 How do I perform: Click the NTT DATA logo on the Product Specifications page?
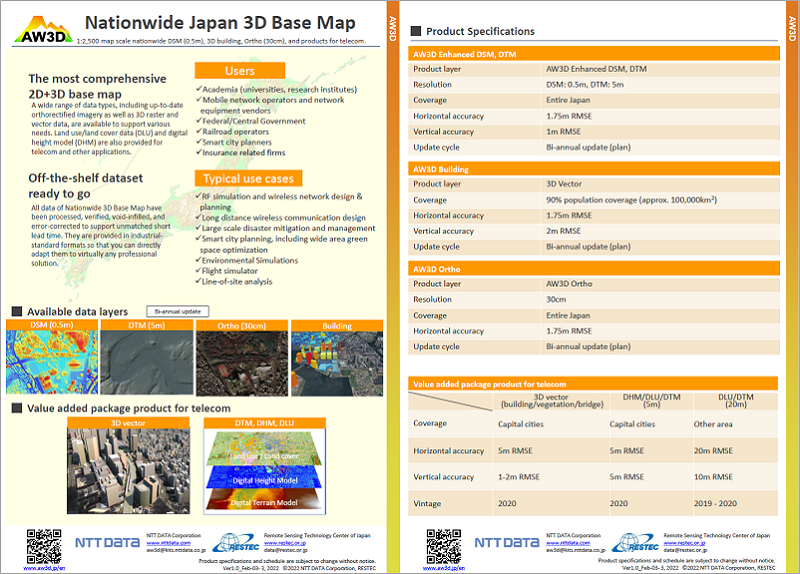(507, 543)
